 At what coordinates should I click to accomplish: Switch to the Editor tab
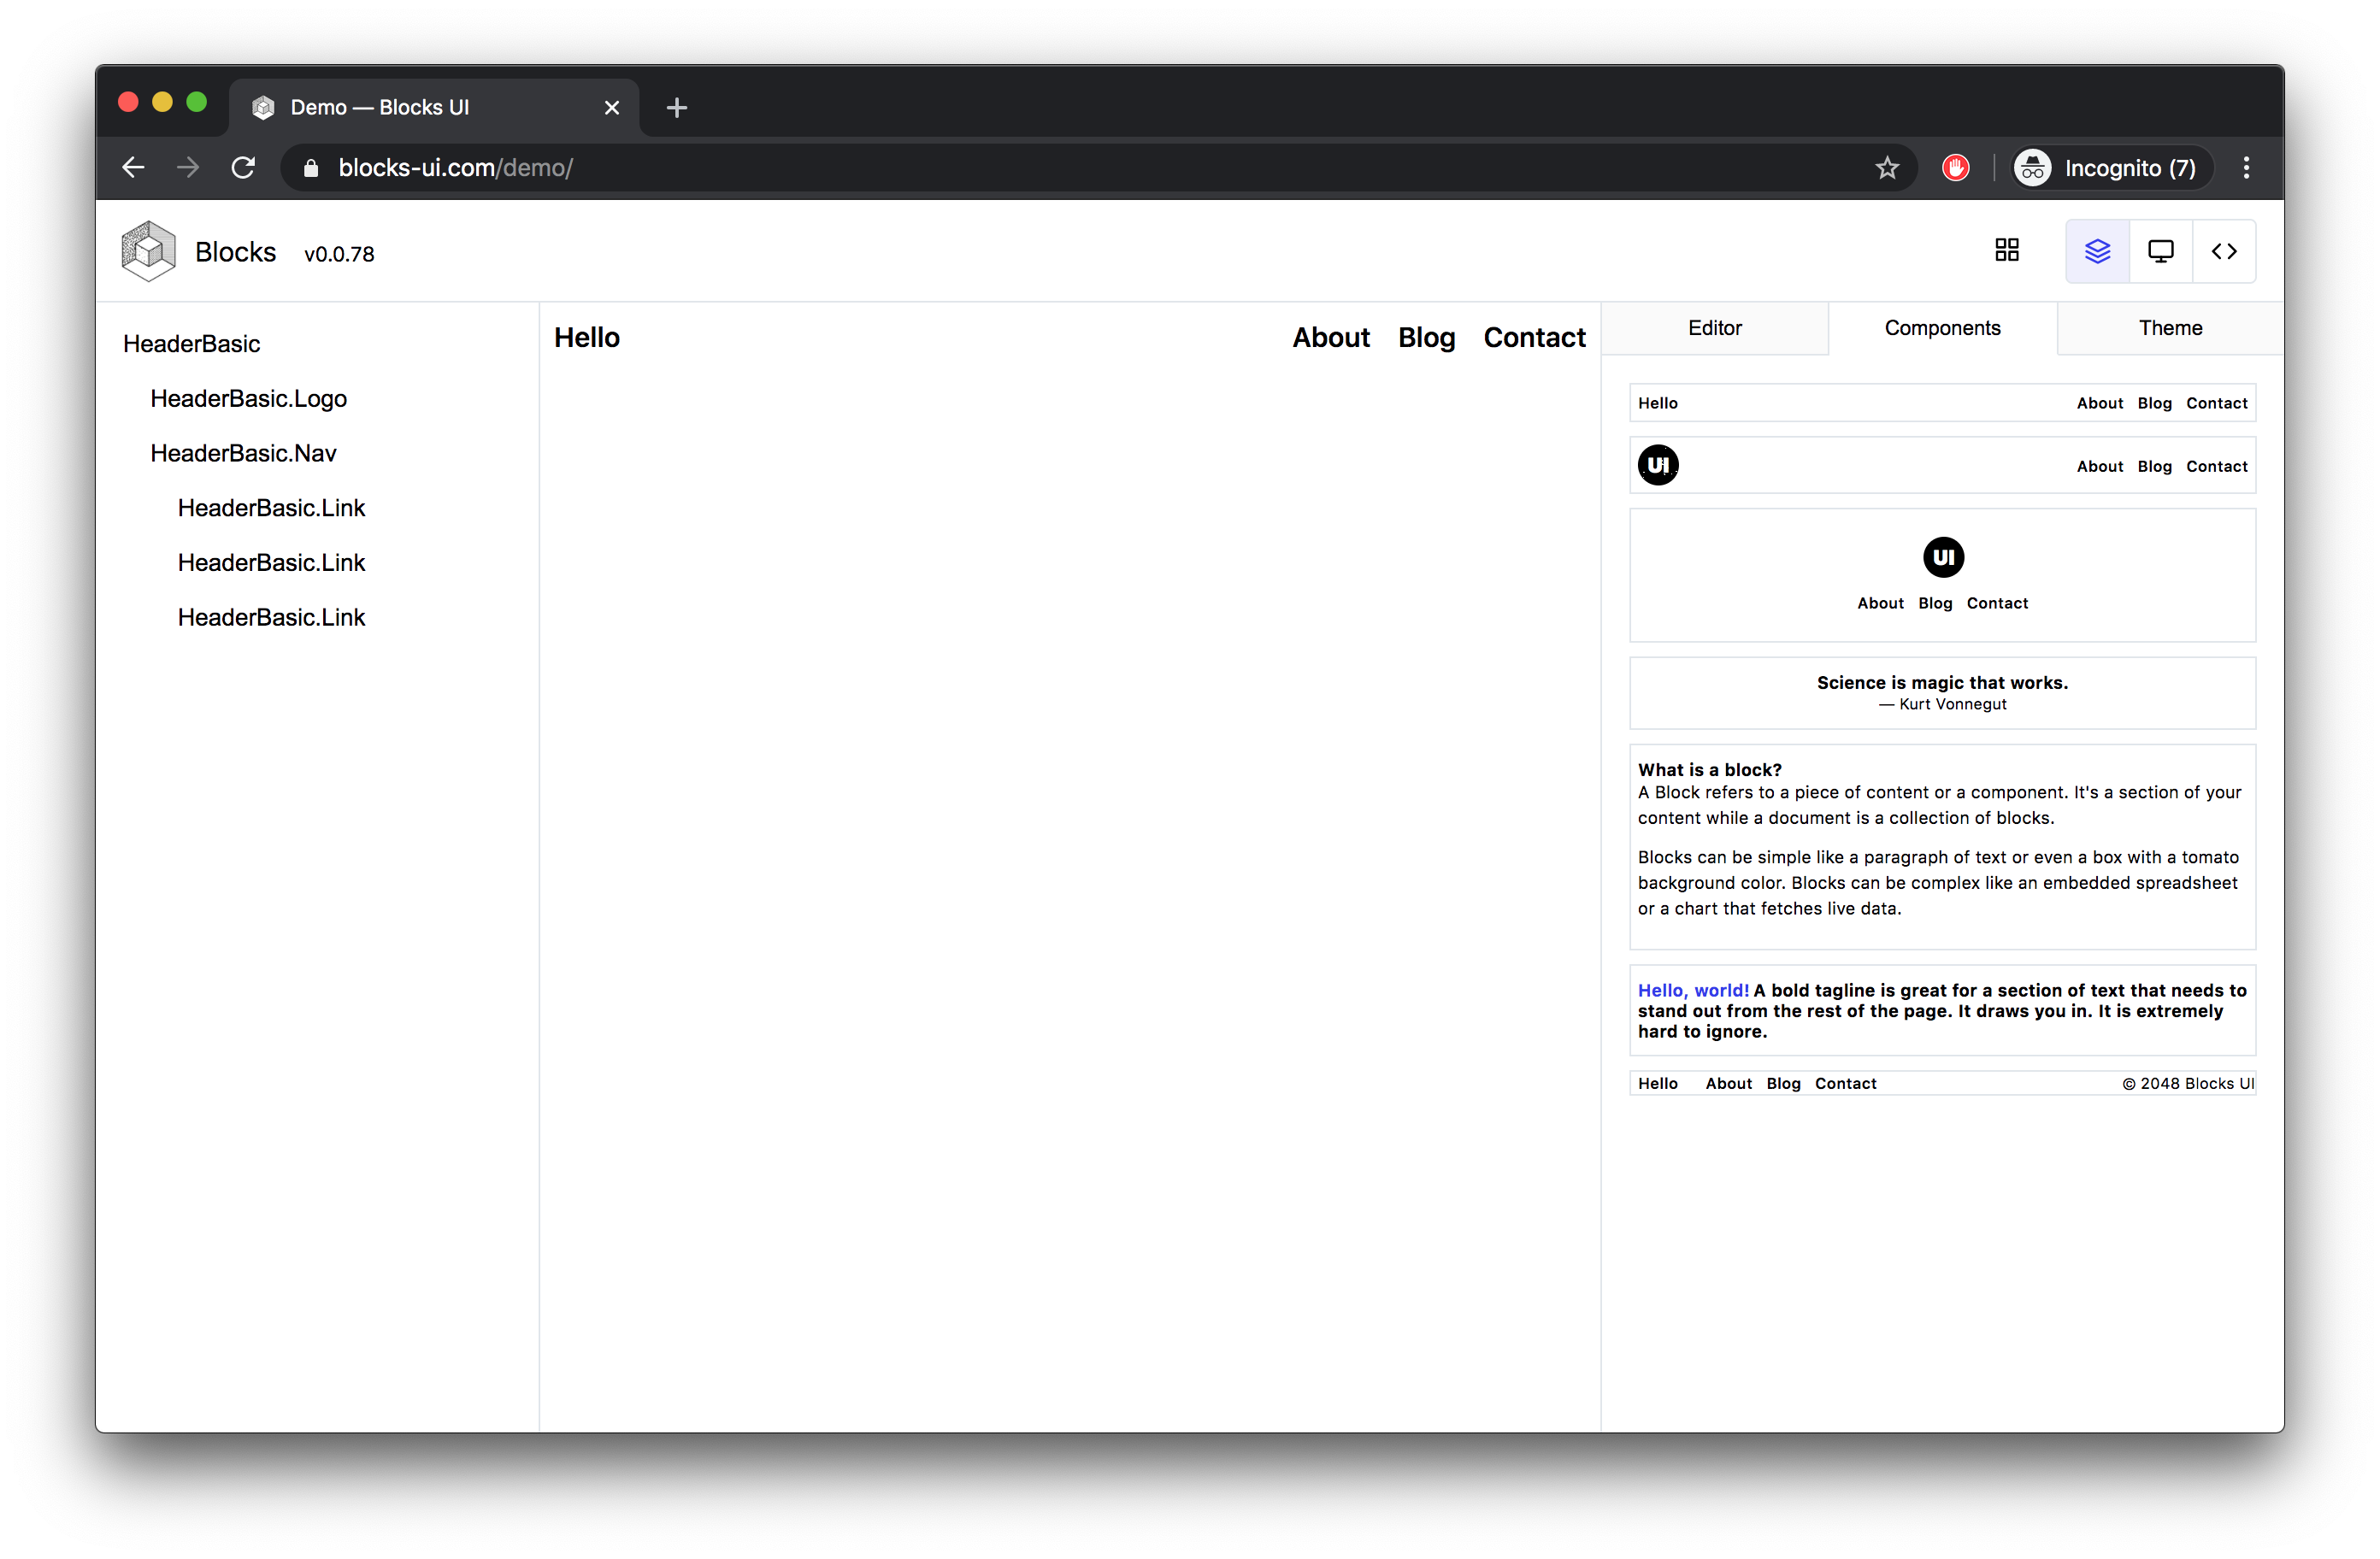click(1714, 328)
